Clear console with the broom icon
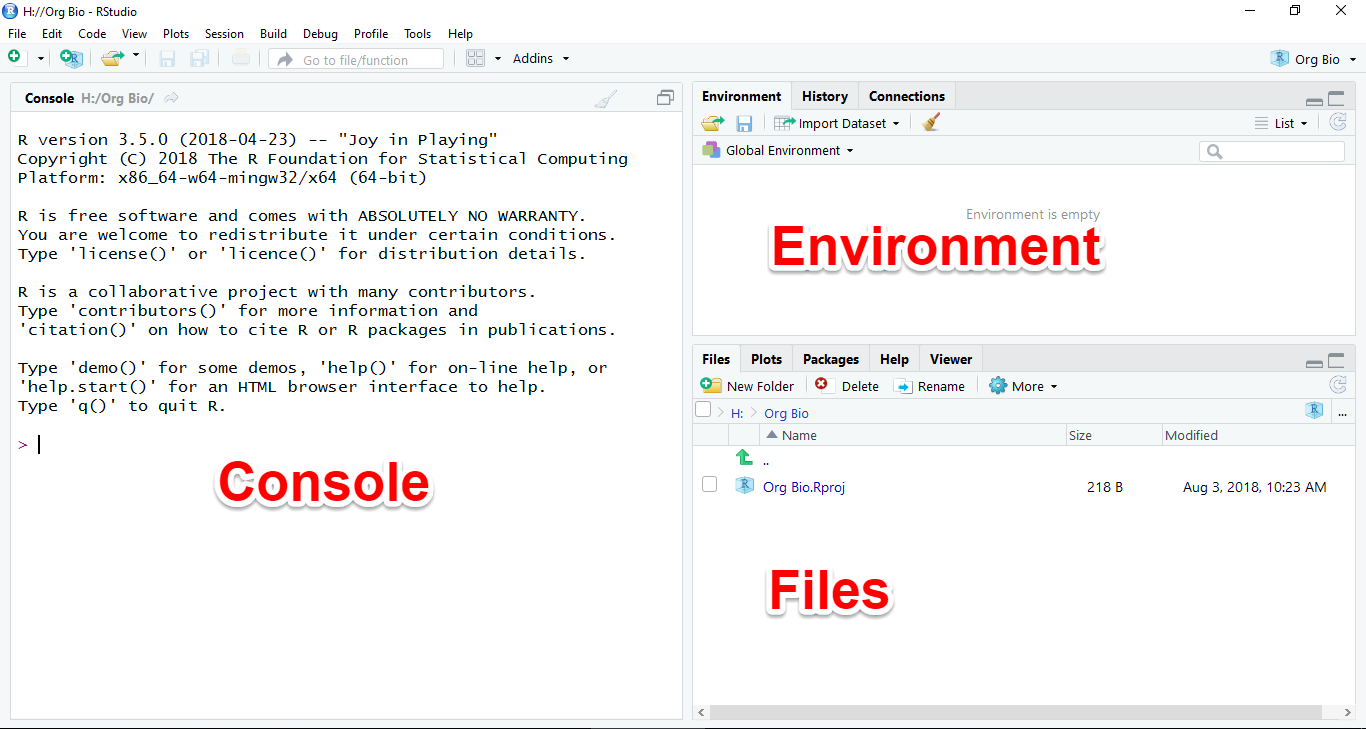Viewport: 1366px width, 729px height. click(x=606, y=98)
